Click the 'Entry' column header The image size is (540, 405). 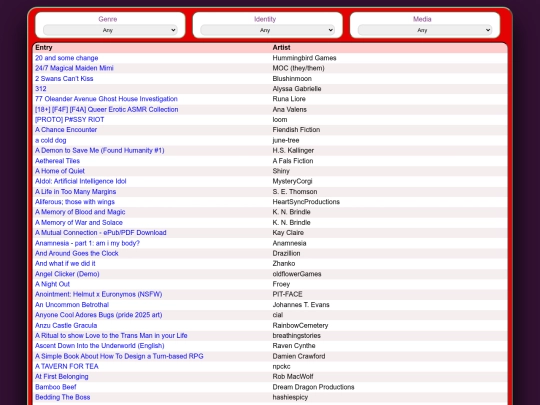point(44,48)
